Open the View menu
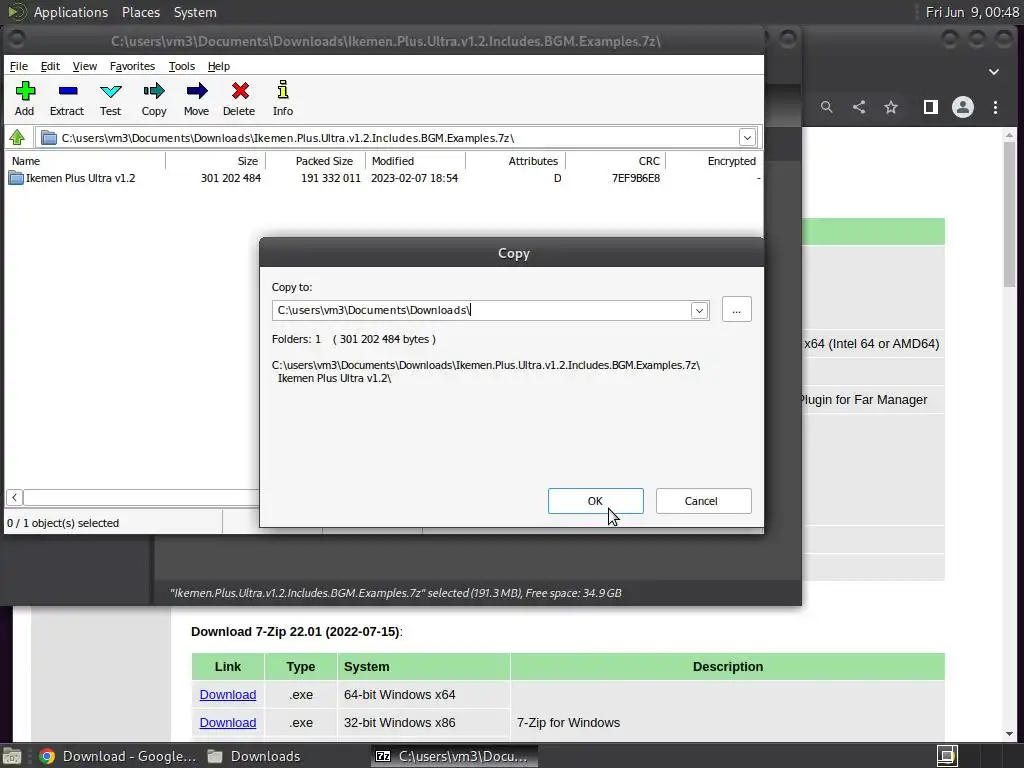The width and height of the screenshot is (1024, 768). tap(84, 66)
